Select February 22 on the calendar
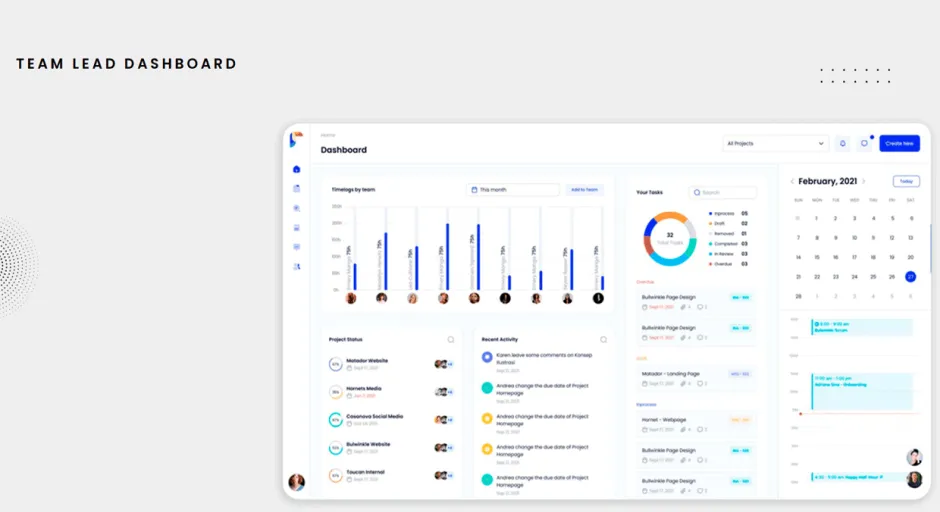The height and width of the screenshot is (512, 940). 817,277
